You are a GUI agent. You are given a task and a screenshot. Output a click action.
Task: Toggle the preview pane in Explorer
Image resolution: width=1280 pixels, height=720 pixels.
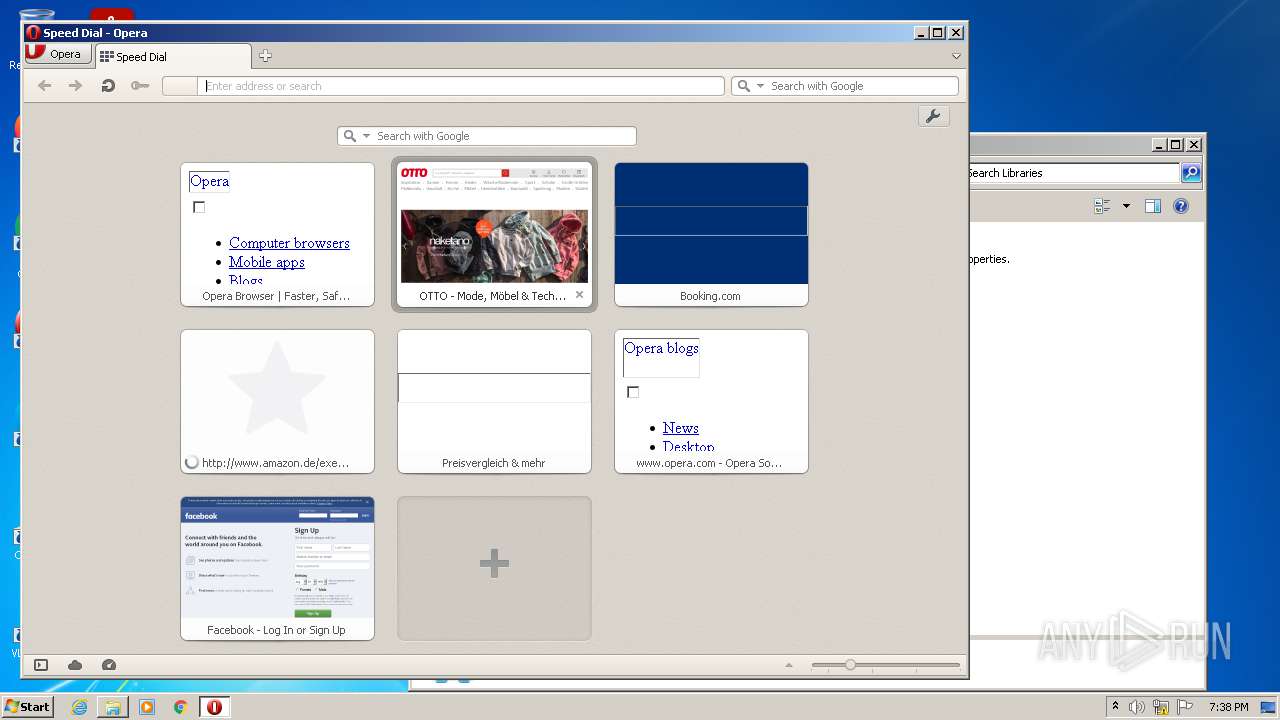[x=1152, y=206]
